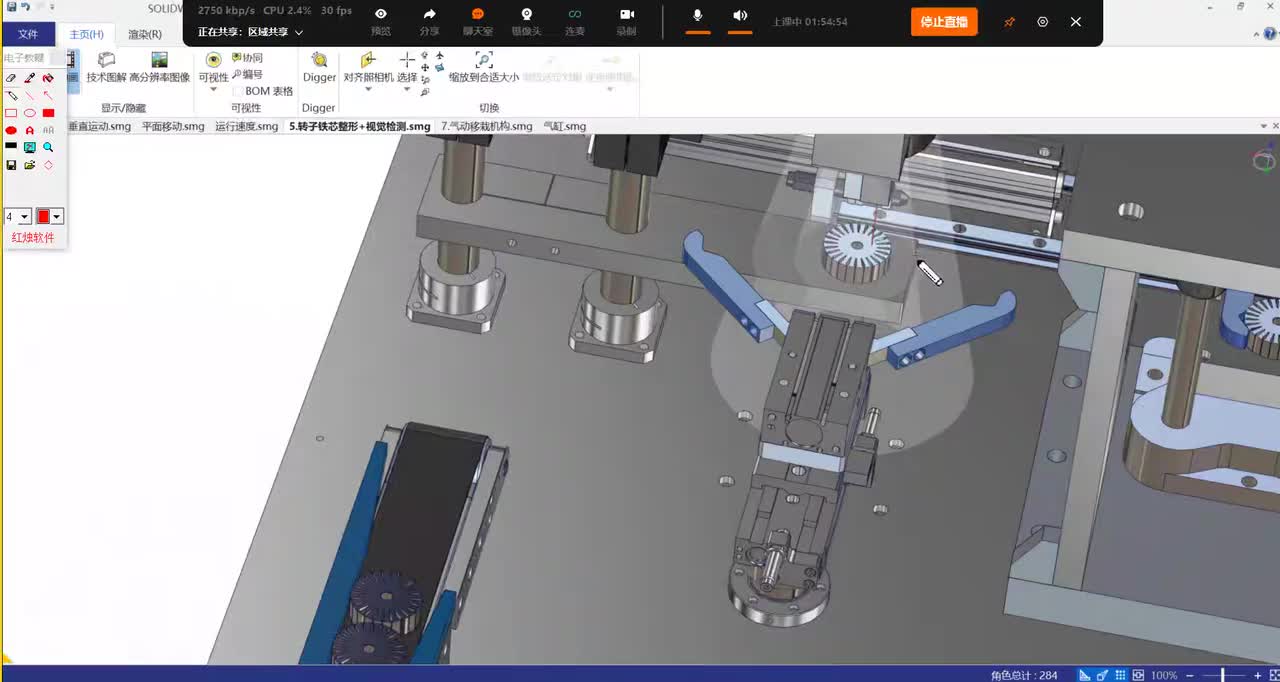Expand the 可视性 dropdown arrow
The image size is (1280, 682).
(x=213, y=90)
